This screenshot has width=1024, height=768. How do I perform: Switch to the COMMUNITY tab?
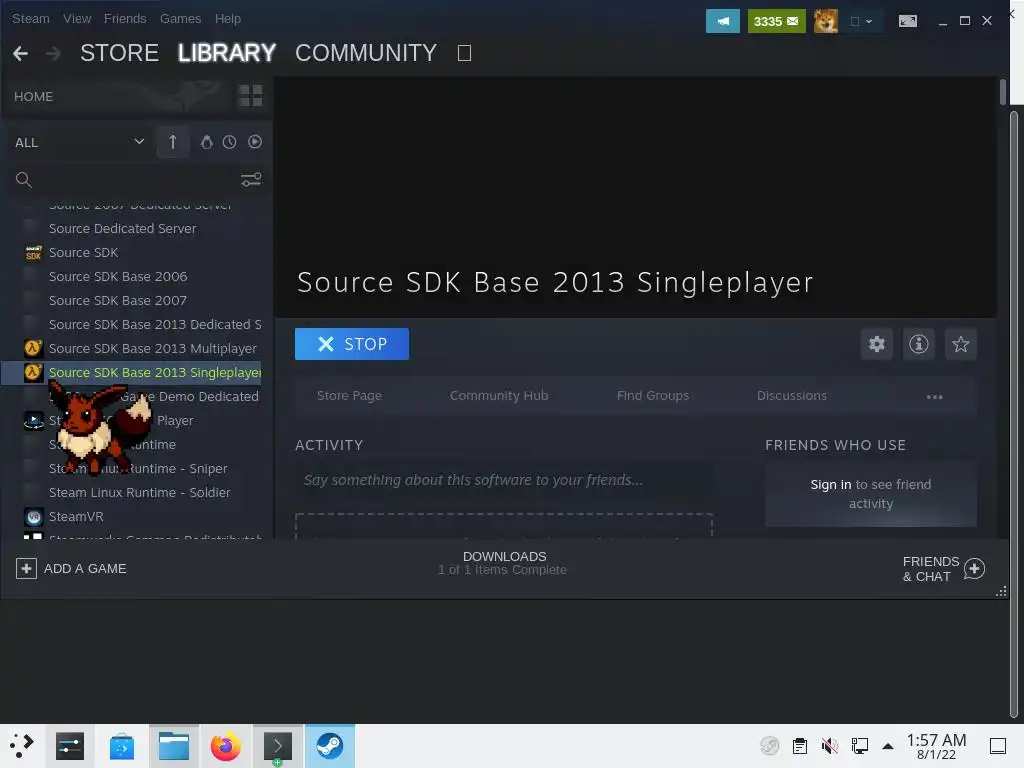click(366, 53)
